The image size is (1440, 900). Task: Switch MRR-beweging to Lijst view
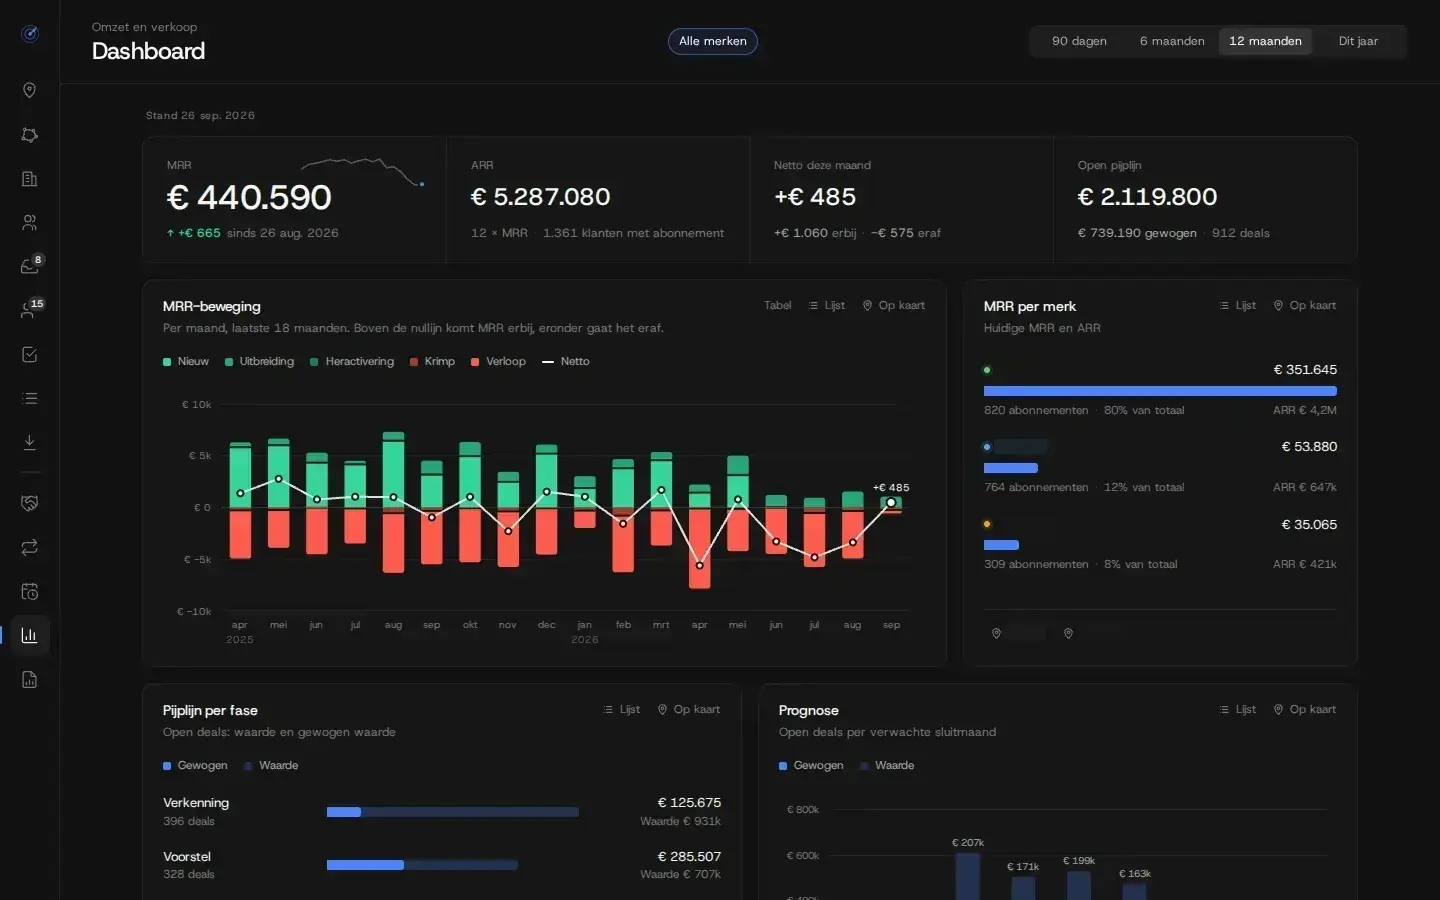click(x=827, y=305)
